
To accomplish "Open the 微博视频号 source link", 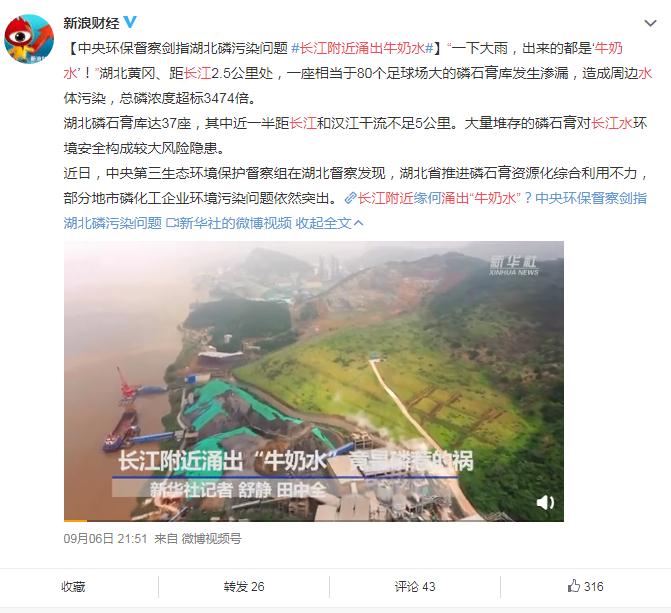I will tap(211, 538).
